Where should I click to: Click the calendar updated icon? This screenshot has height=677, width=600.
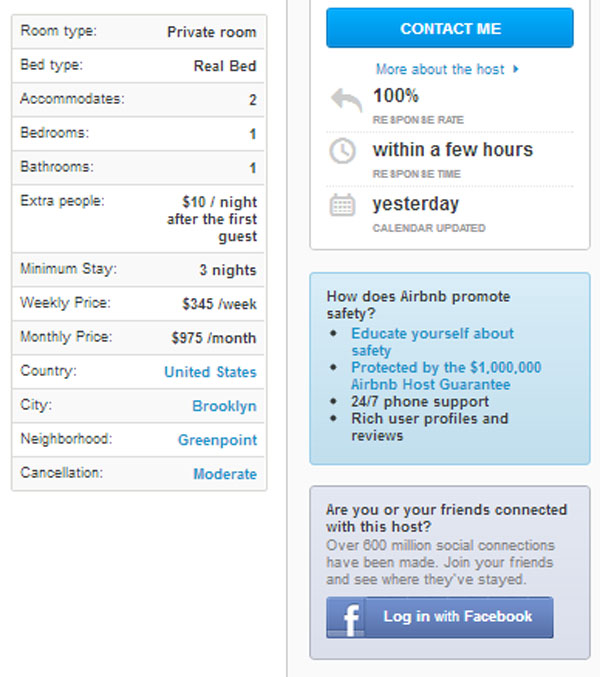(343, 206)
